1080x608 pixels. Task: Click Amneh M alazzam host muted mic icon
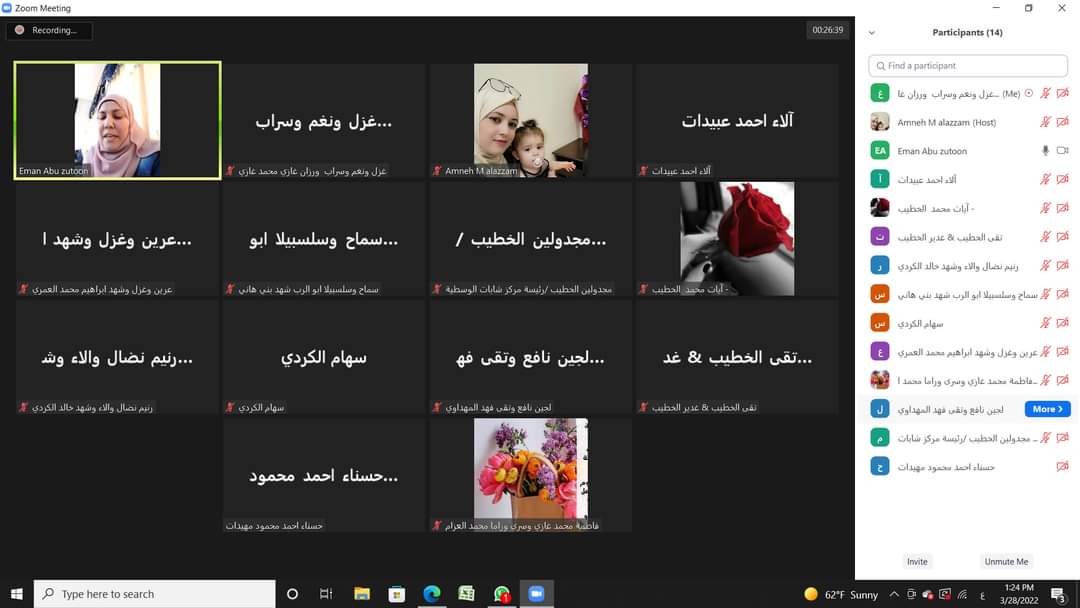[x=1045, y=122]
